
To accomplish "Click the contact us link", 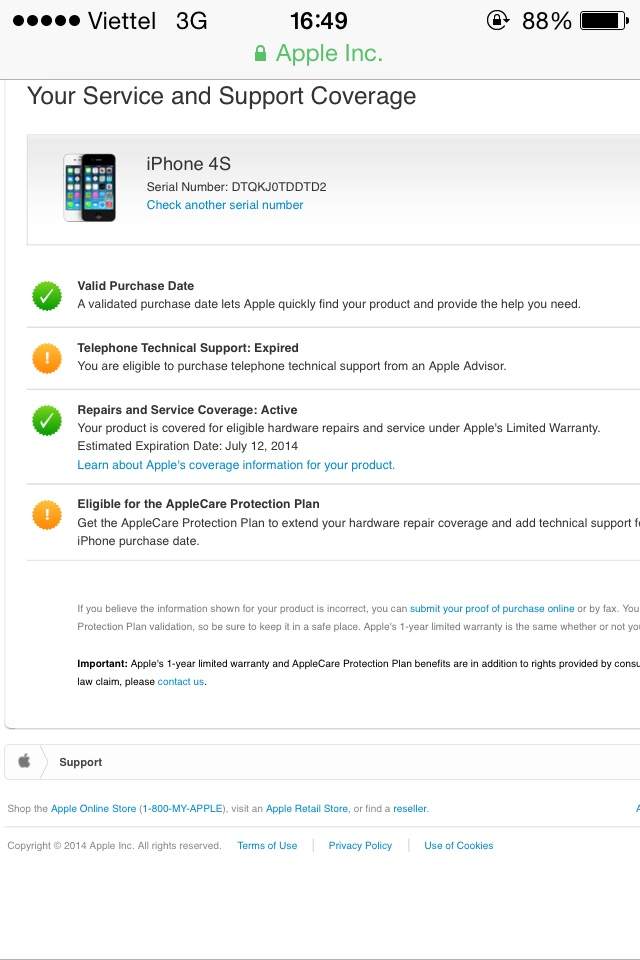I will (x=181, y=681).
